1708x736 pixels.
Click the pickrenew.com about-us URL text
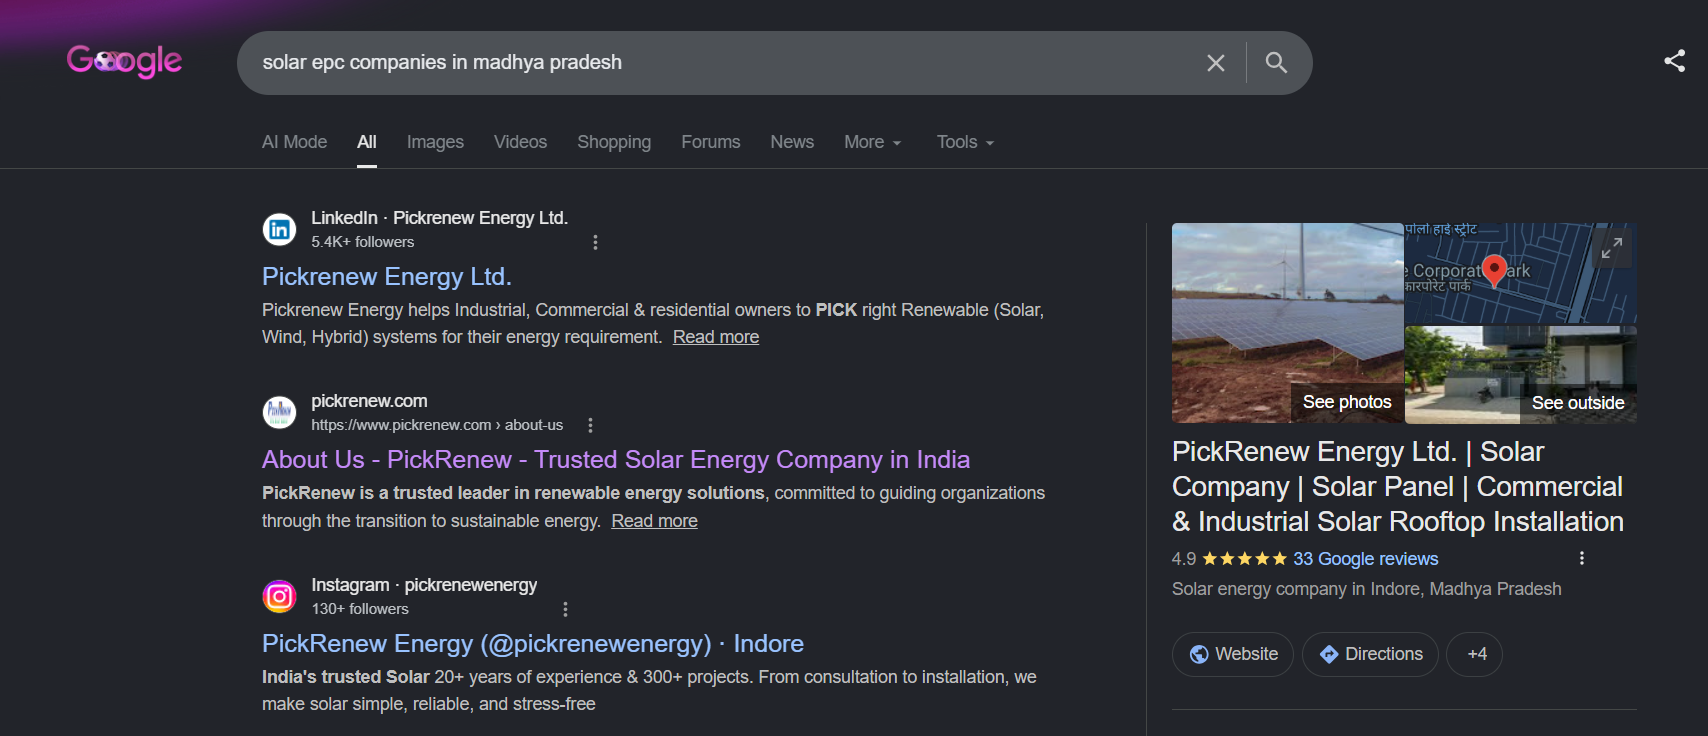coord(437,425)
